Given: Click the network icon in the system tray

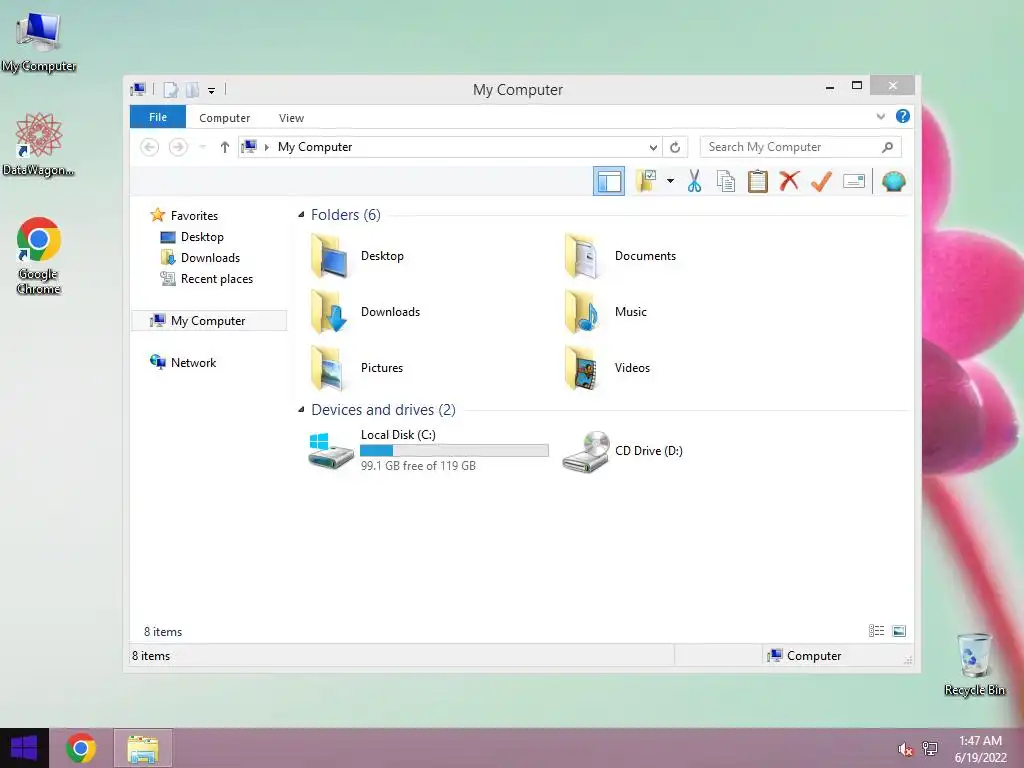Looking at the screenshot, I should click(930, 748).
